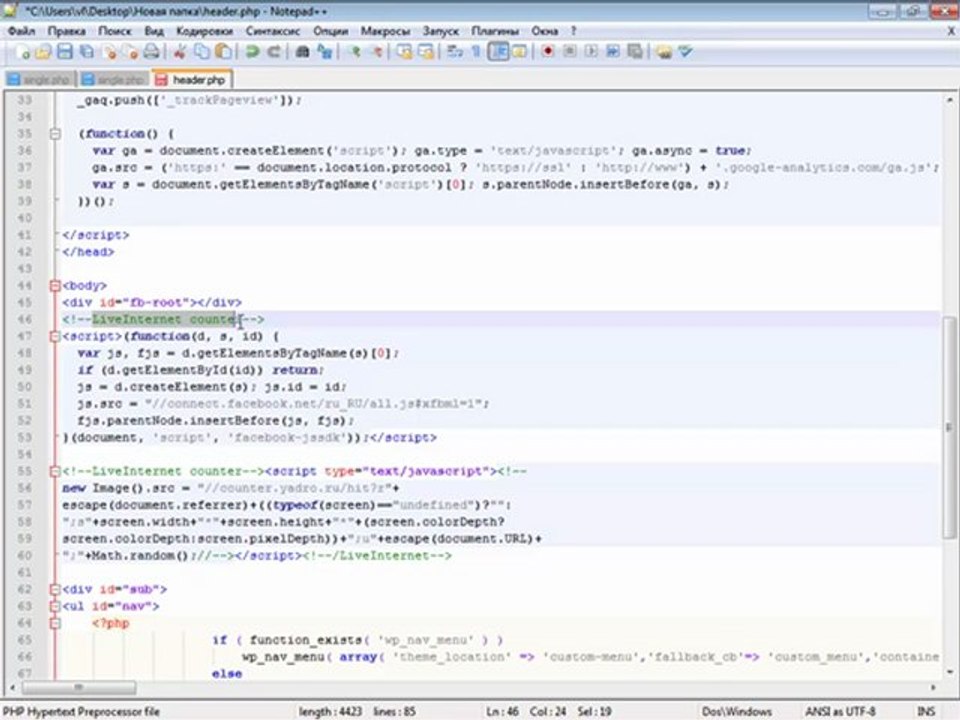The width and height of the screenshot is (960, 720).
Task: Open the User Defined Language dialog icon
Action: [519, 52]
